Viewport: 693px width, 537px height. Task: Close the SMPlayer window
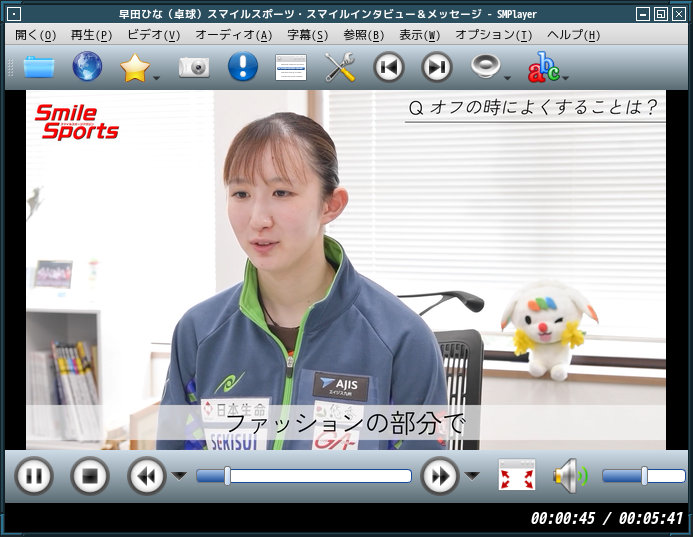click(679, 15)
